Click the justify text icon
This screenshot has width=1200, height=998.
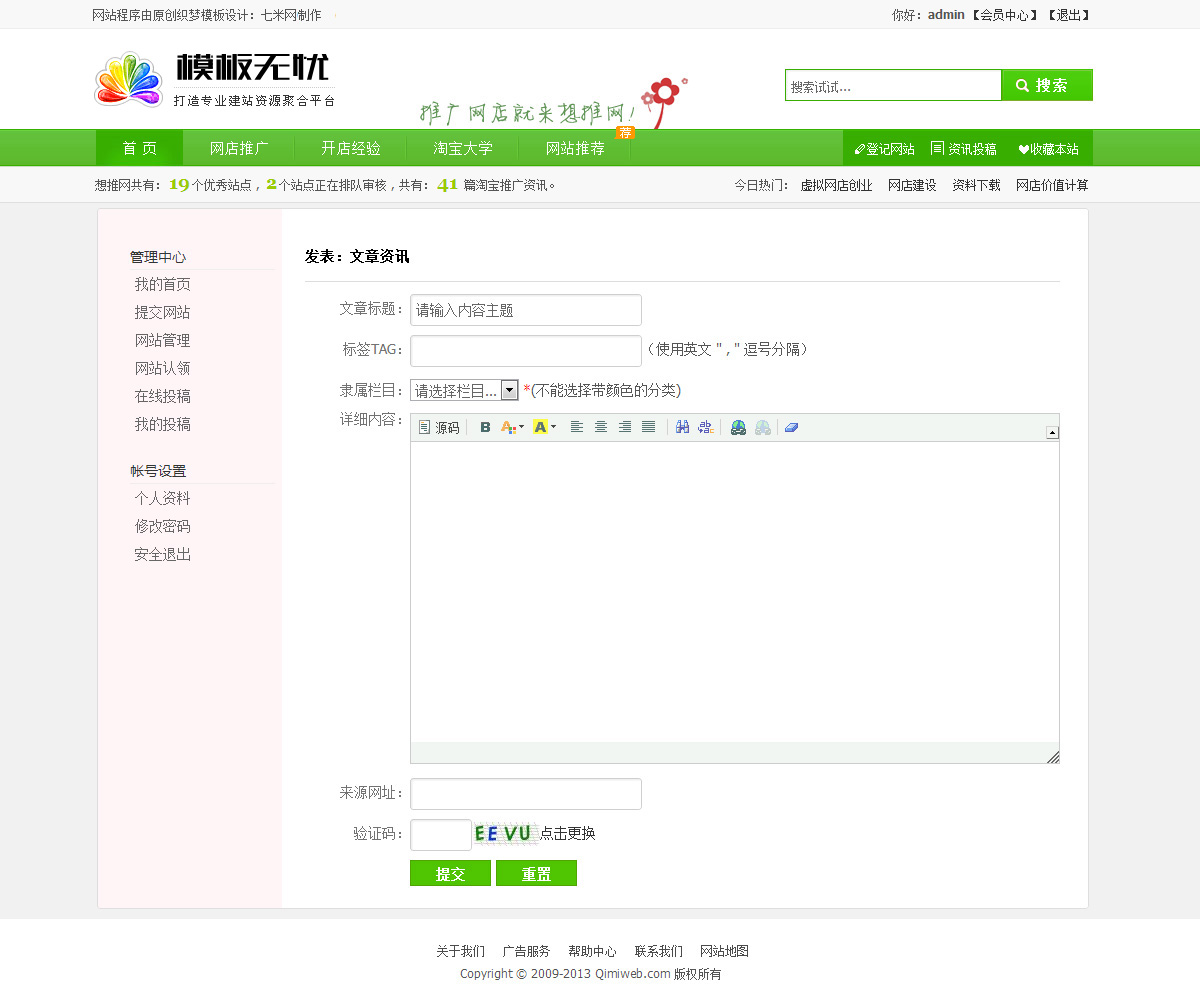(x=649, y=427)
